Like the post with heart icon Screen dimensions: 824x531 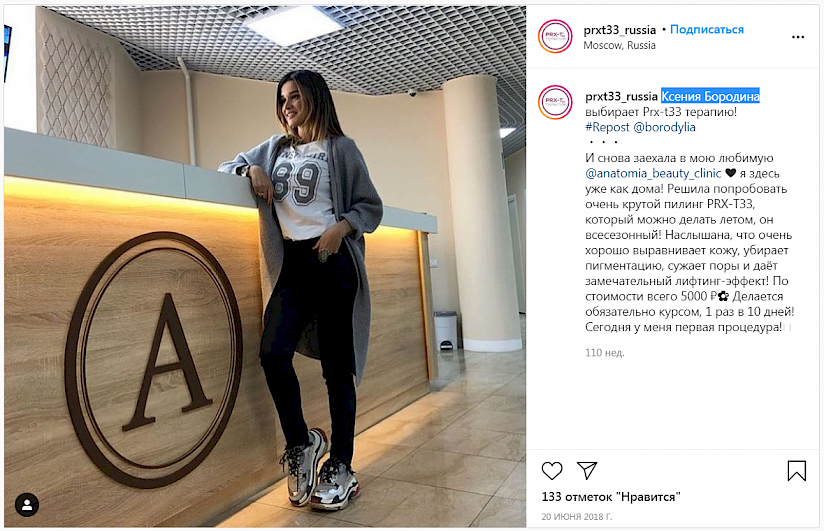tap(552, 471)
